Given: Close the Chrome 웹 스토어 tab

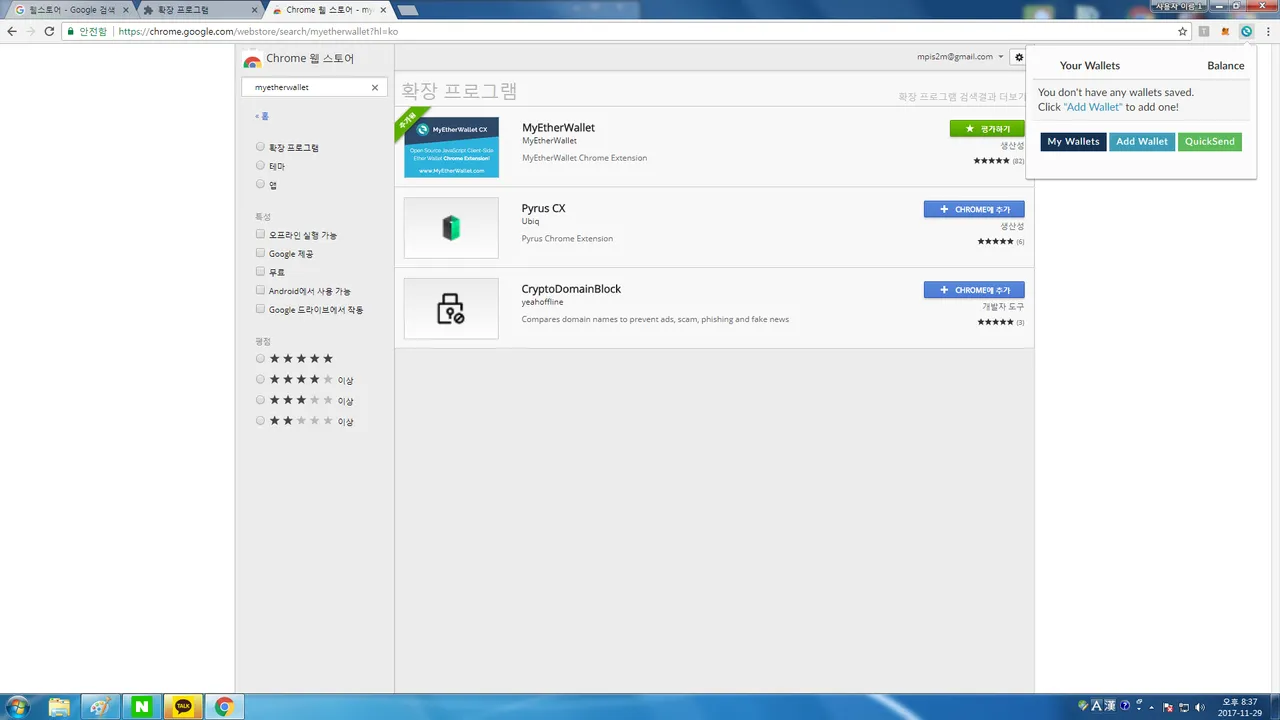Looking at the screenshot, I should point(382,10).
